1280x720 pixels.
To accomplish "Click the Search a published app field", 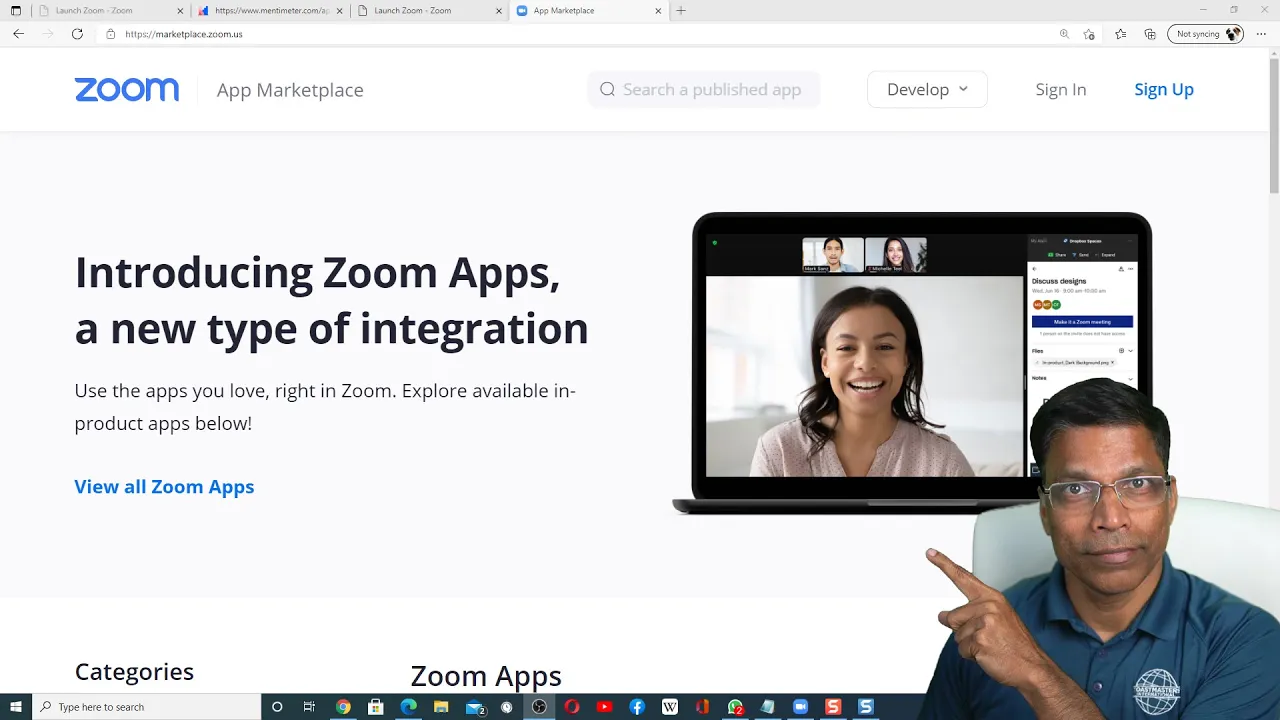I will [x=704, y=89].
